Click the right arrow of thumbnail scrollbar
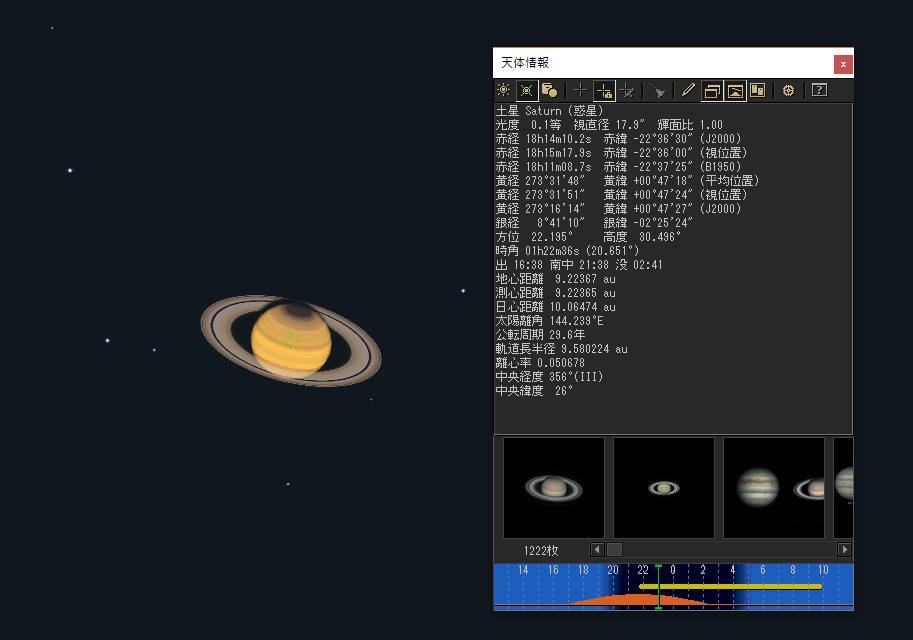This screenshot has width=913, height=640. [844, 549]
